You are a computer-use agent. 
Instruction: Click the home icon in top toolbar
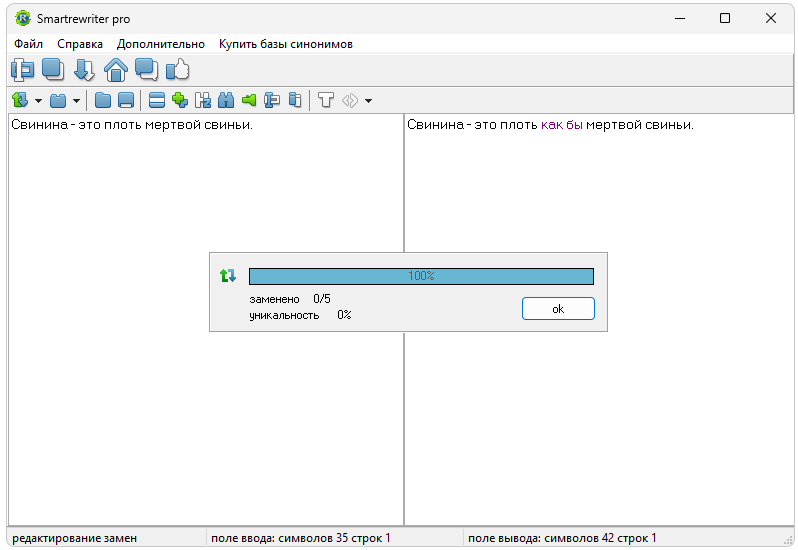(x=116, y=70)
